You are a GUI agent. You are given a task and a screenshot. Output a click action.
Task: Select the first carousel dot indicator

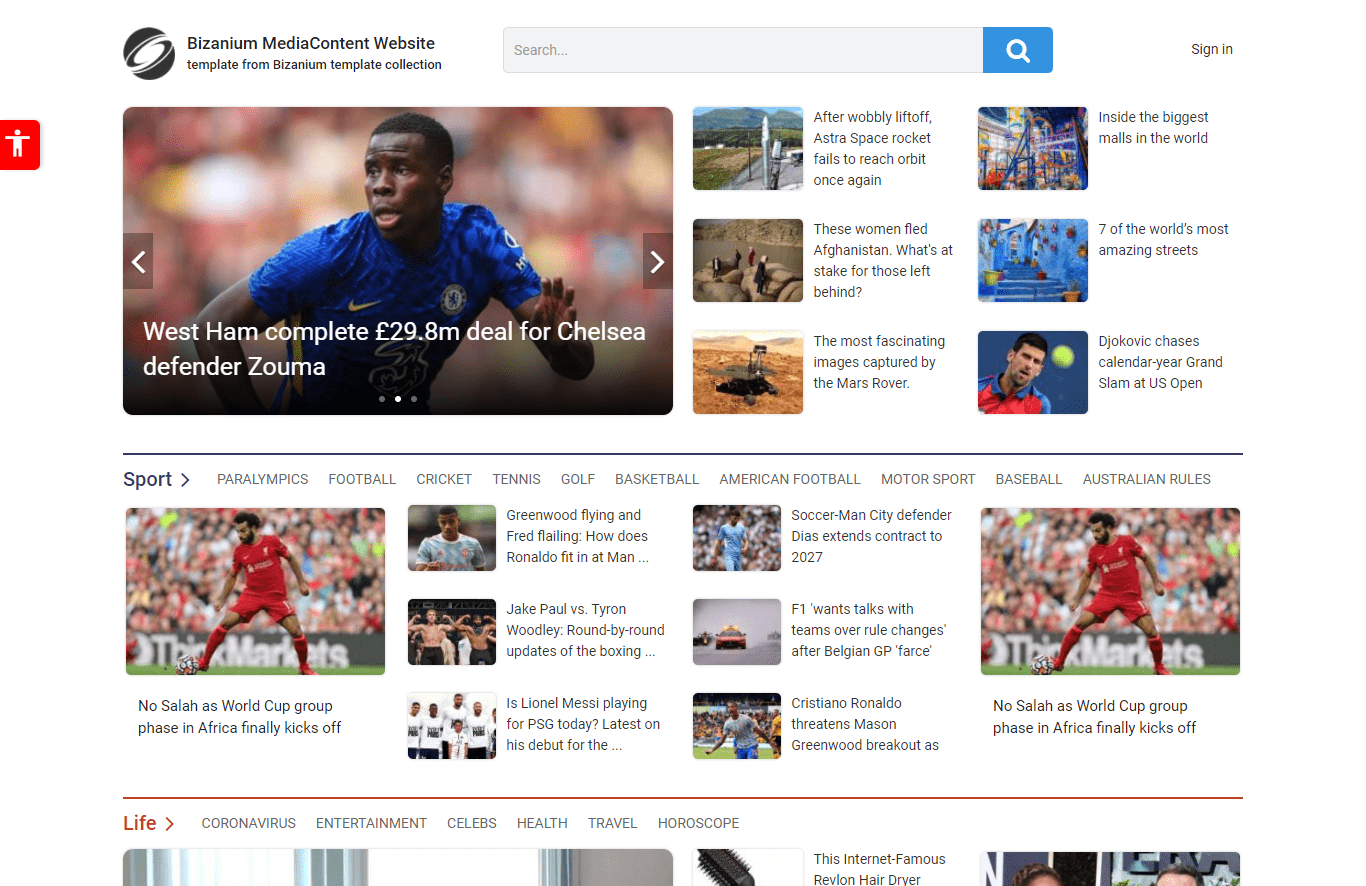tap(381, 399)
